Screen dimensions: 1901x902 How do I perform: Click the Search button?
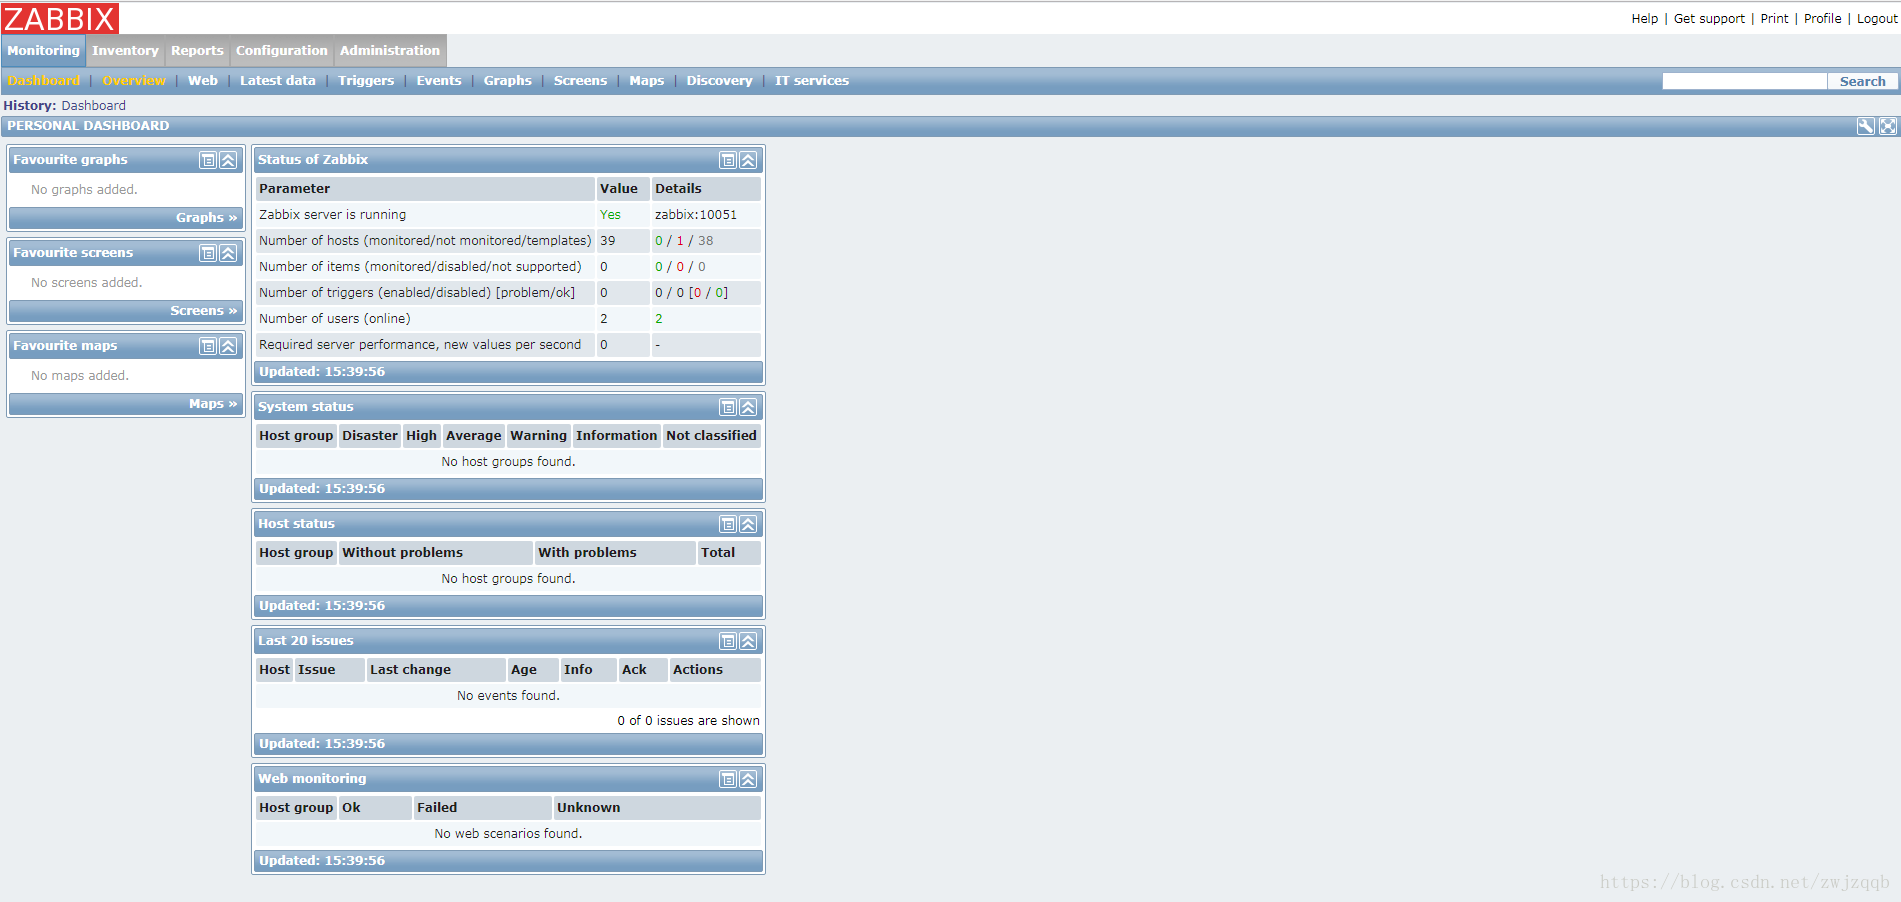pos(1862,81)
